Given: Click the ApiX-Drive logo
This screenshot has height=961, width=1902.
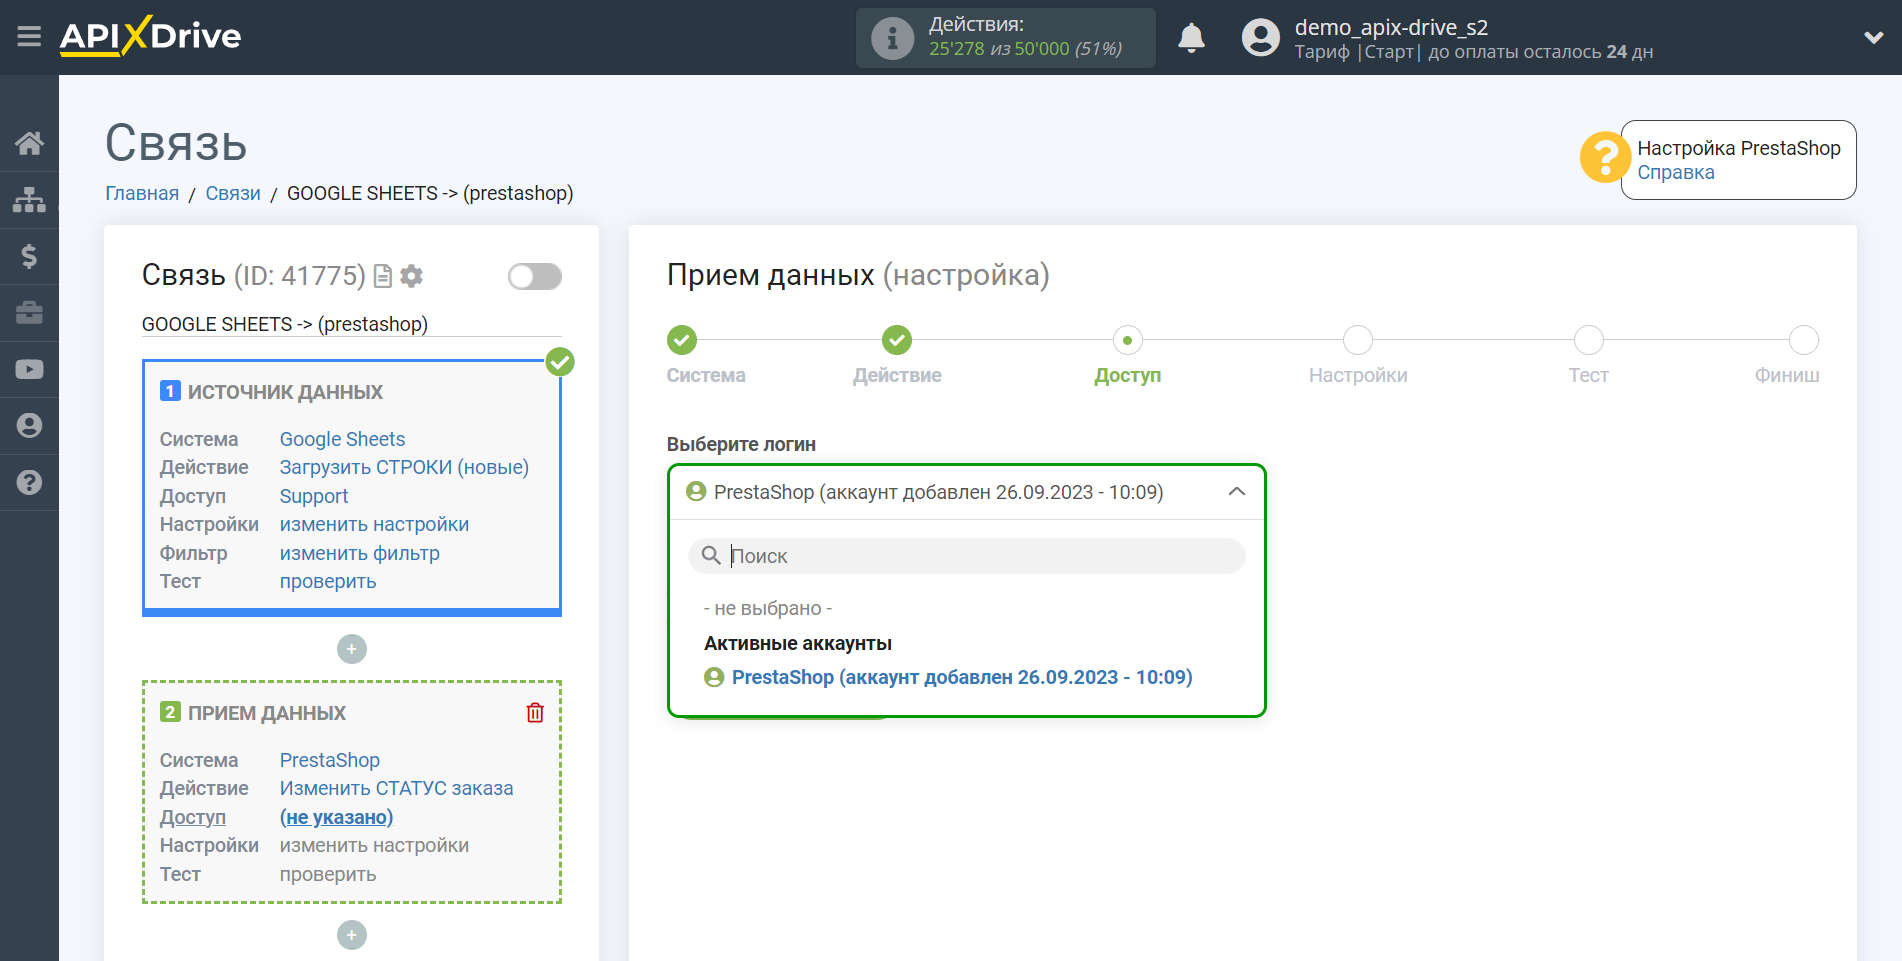Looking at the screenshot, I should click(x=150, y=37).
